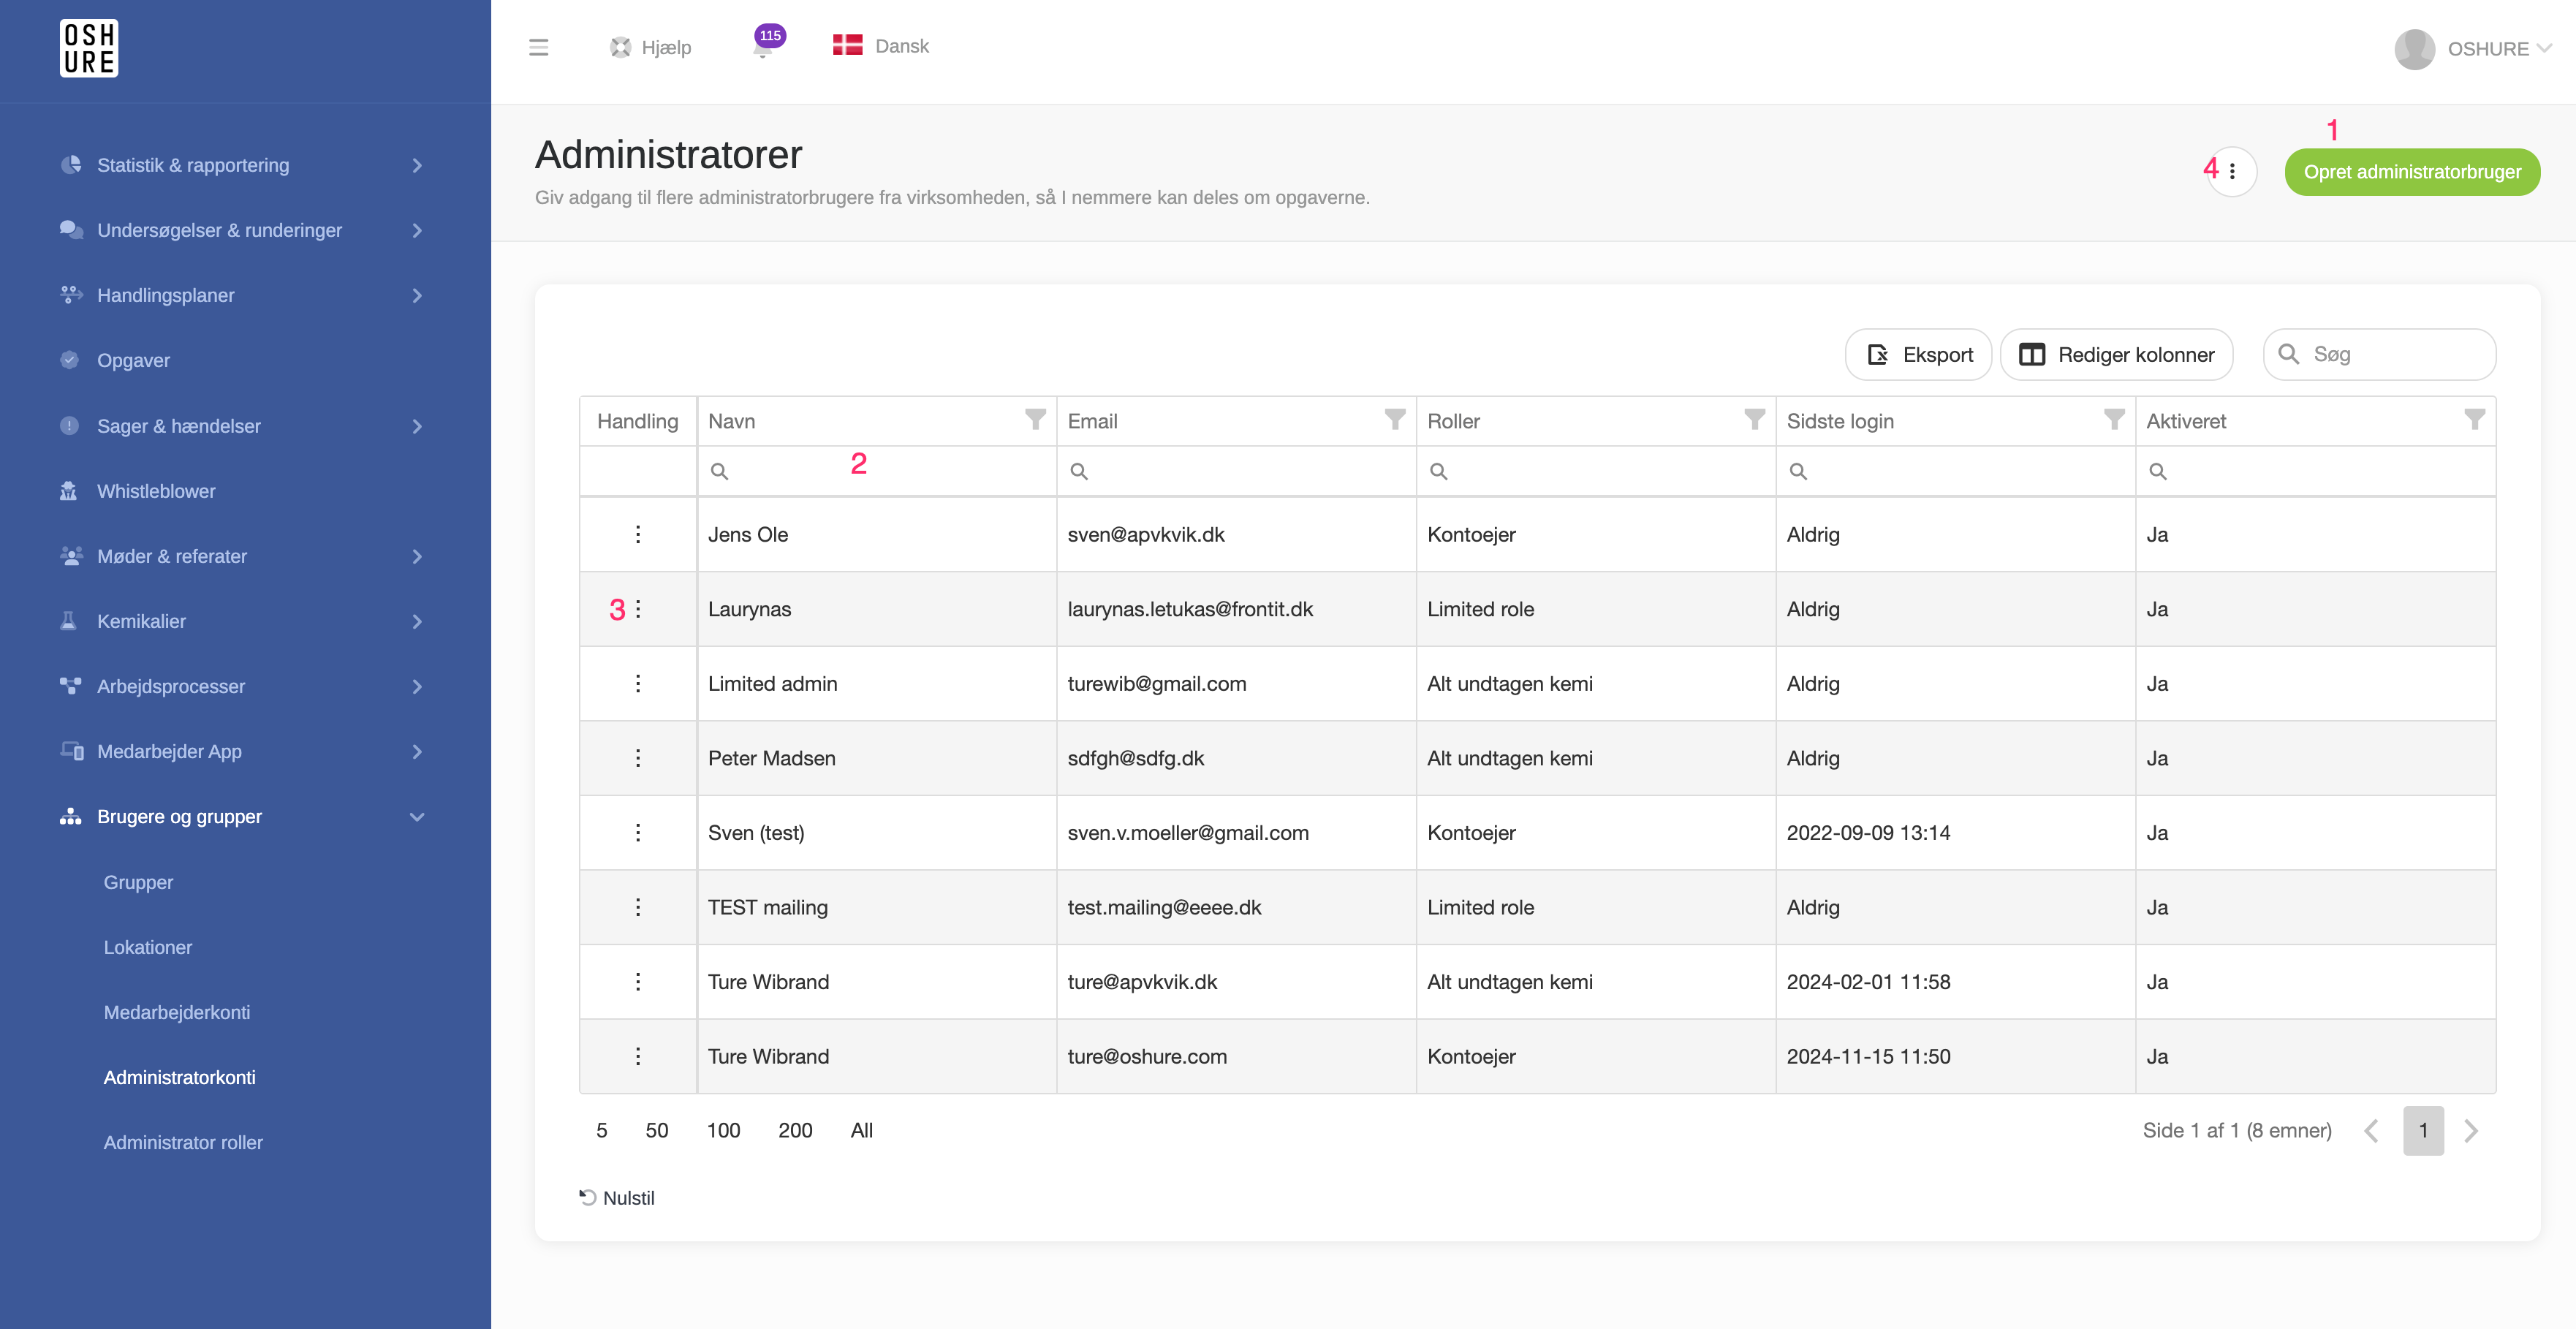
Task: Go to Administrator roller page
Action: pos(183,1142)
